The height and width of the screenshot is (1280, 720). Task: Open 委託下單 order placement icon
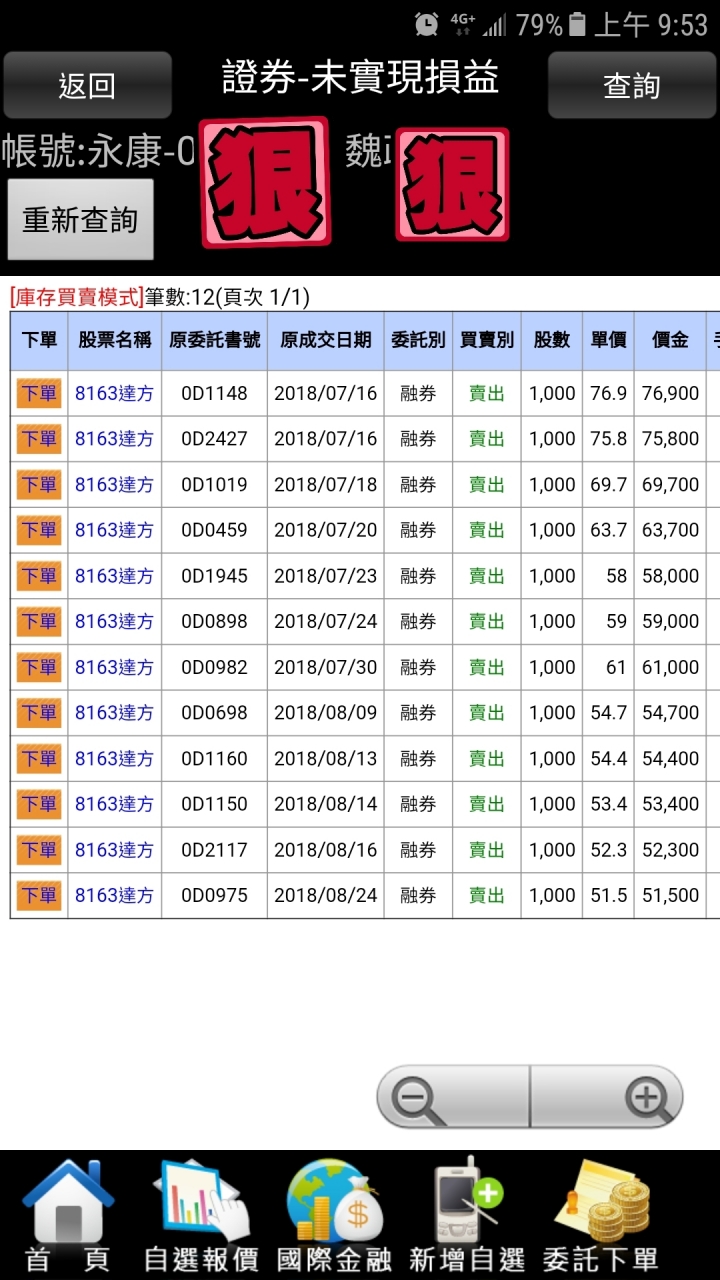tap(601, 1215)
